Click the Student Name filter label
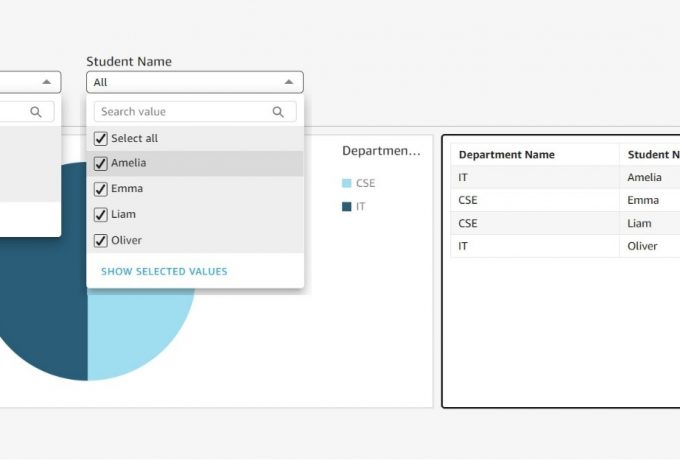Image resolution: width=680 pixels, height=460 pixels. (x=129, y=62)
